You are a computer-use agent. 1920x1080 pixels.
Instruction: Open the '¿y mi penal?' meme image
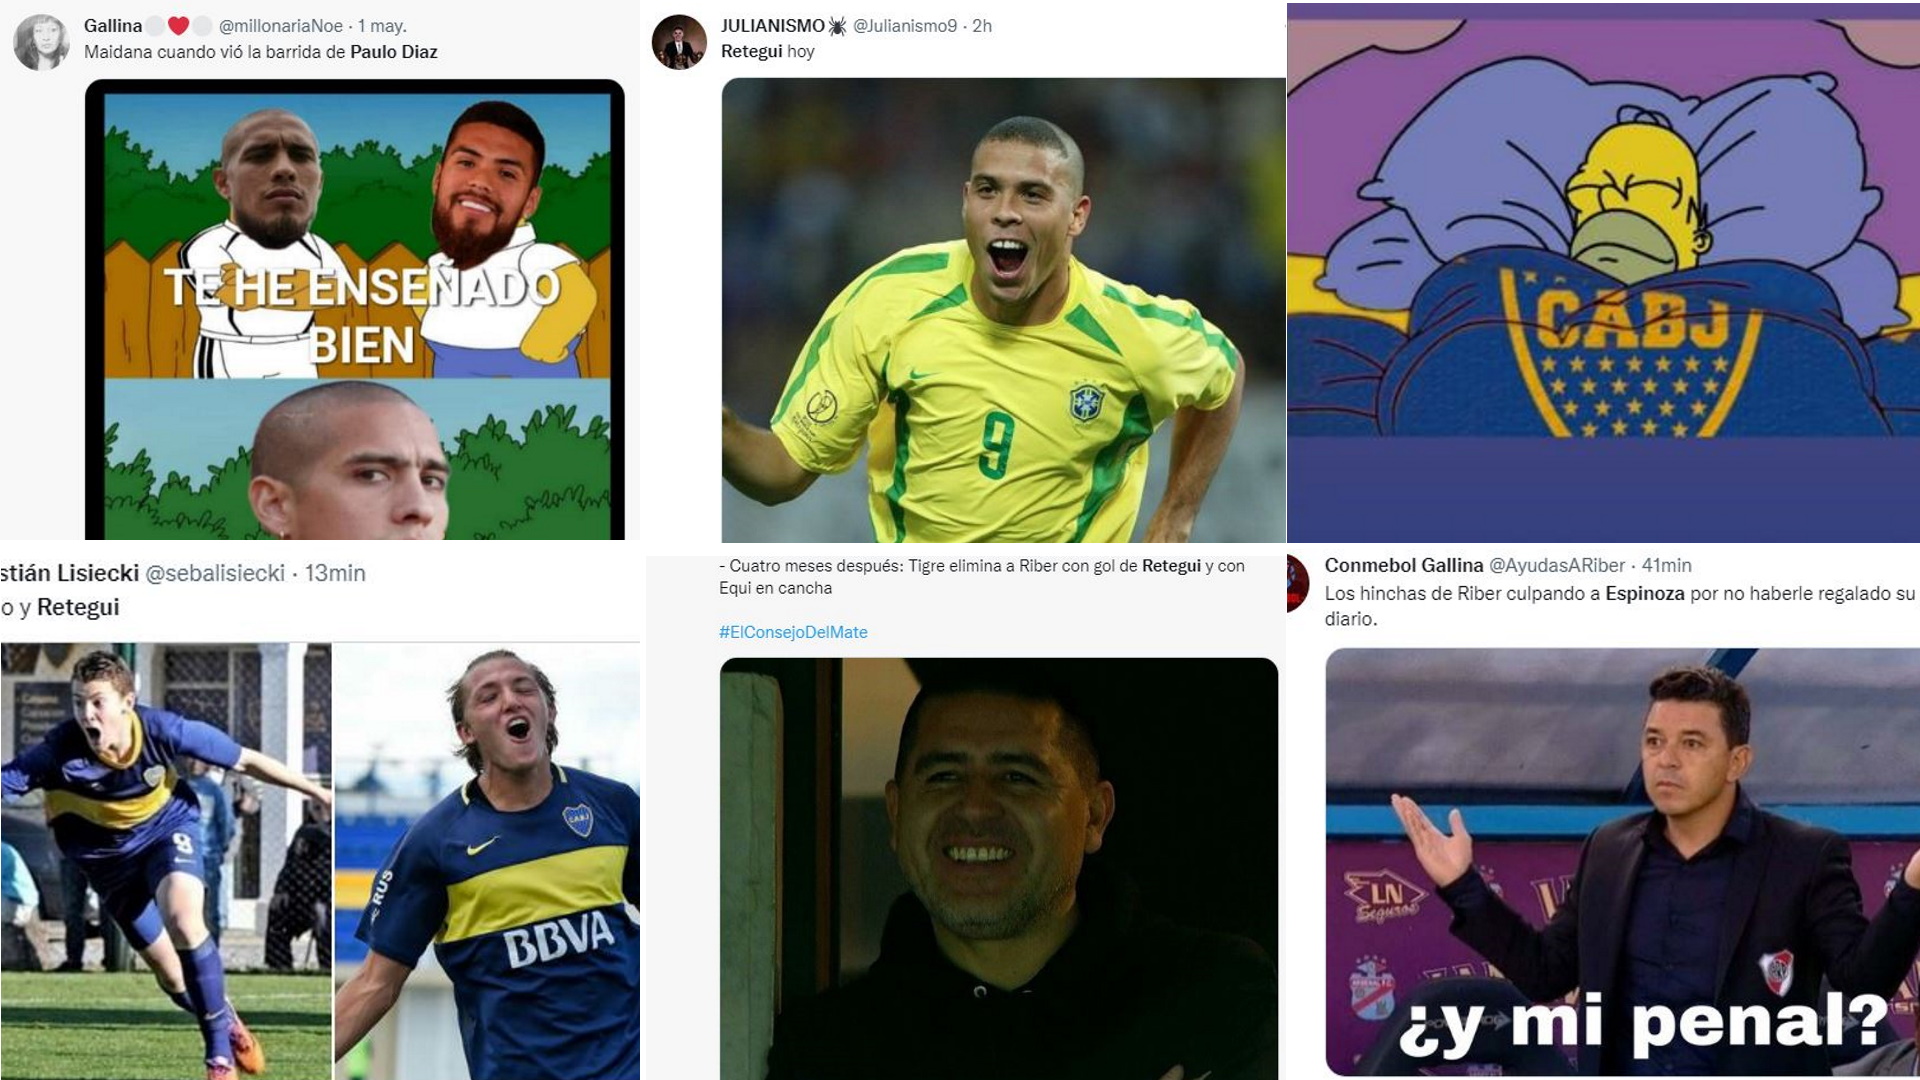[x=1622, y=862]
